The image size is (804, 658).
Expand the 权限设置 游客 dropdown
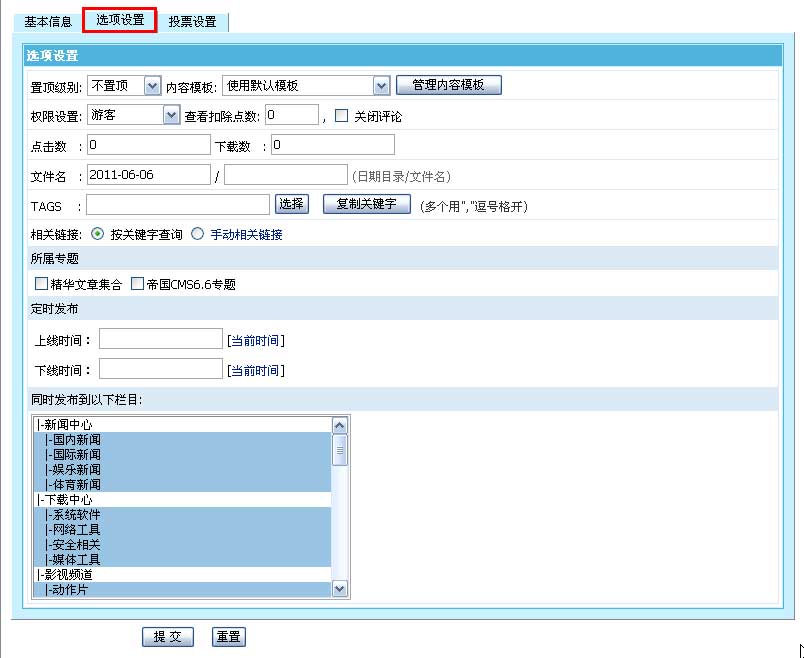click(x=170, y=115)
